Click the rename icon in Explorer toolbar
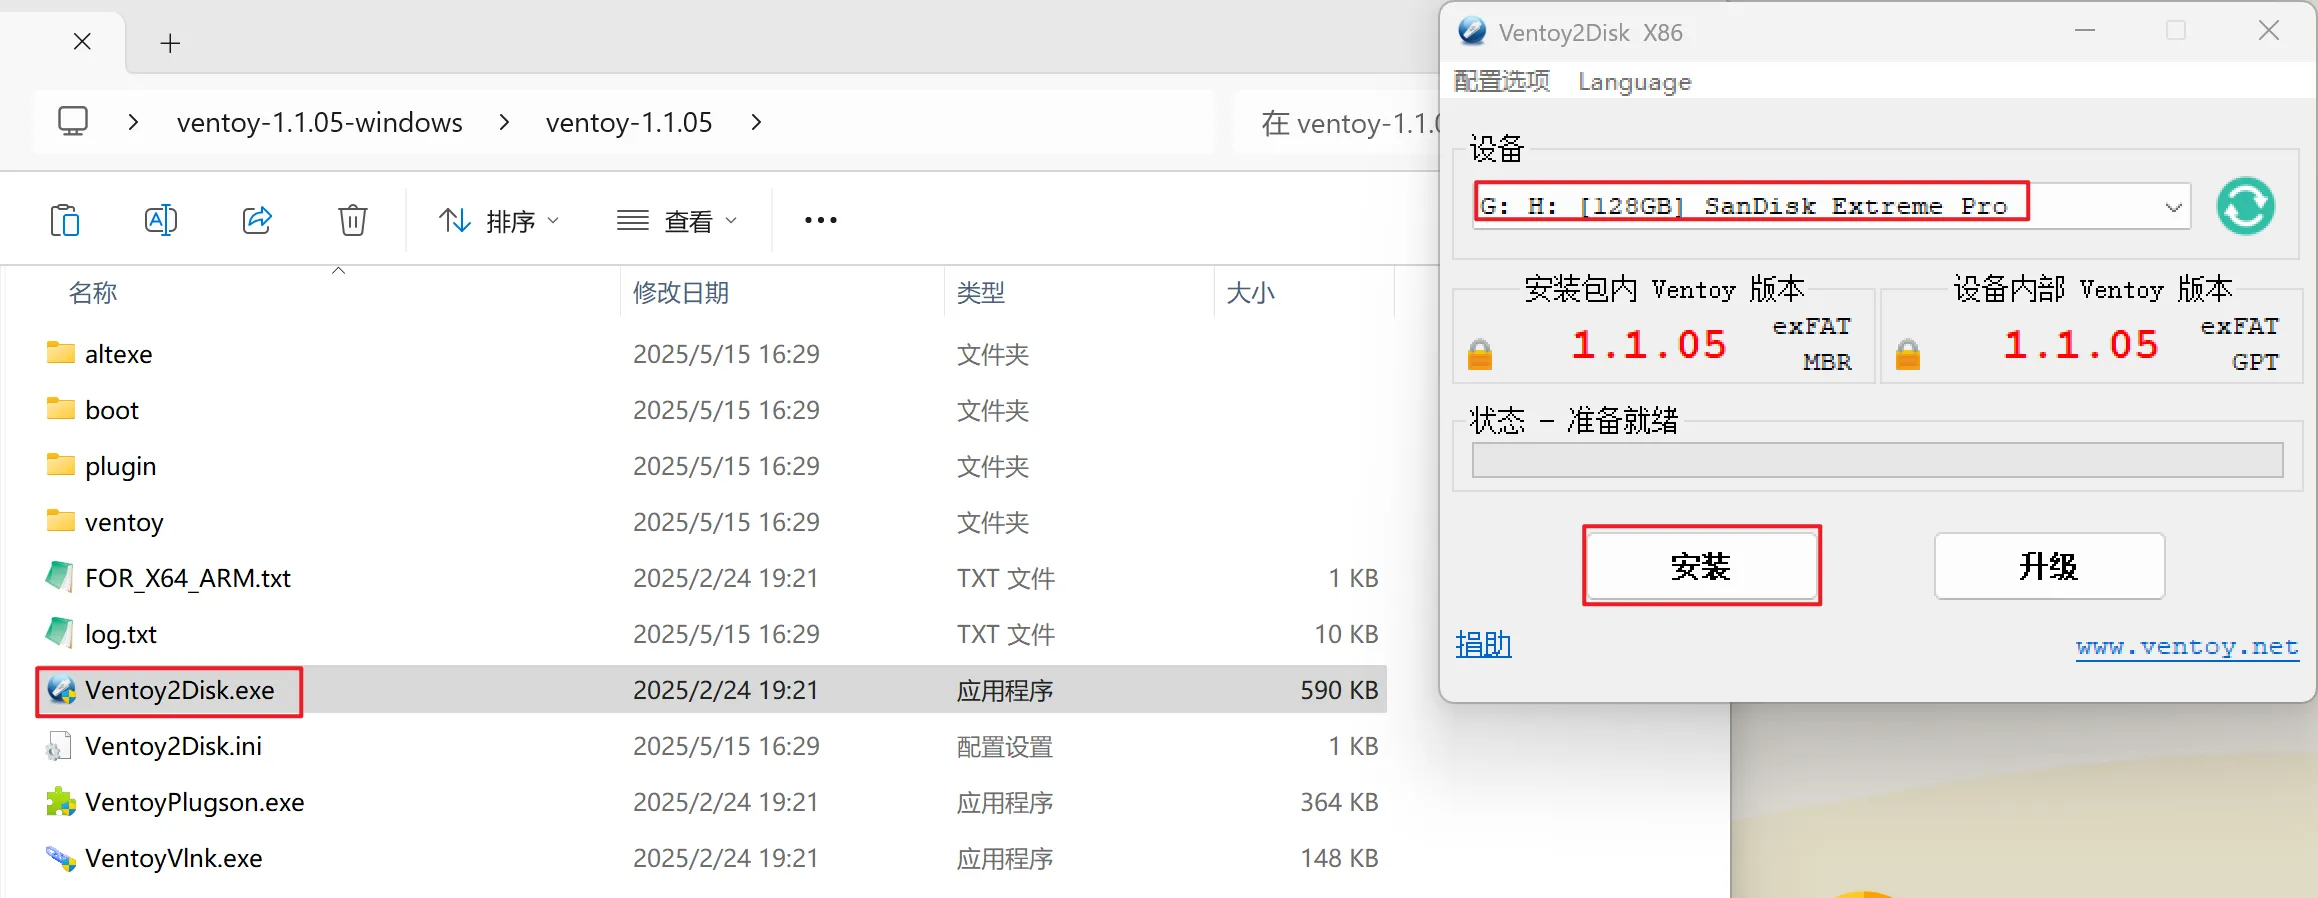This screenshot has height=898, width=2318. click(x=161, y=220)
